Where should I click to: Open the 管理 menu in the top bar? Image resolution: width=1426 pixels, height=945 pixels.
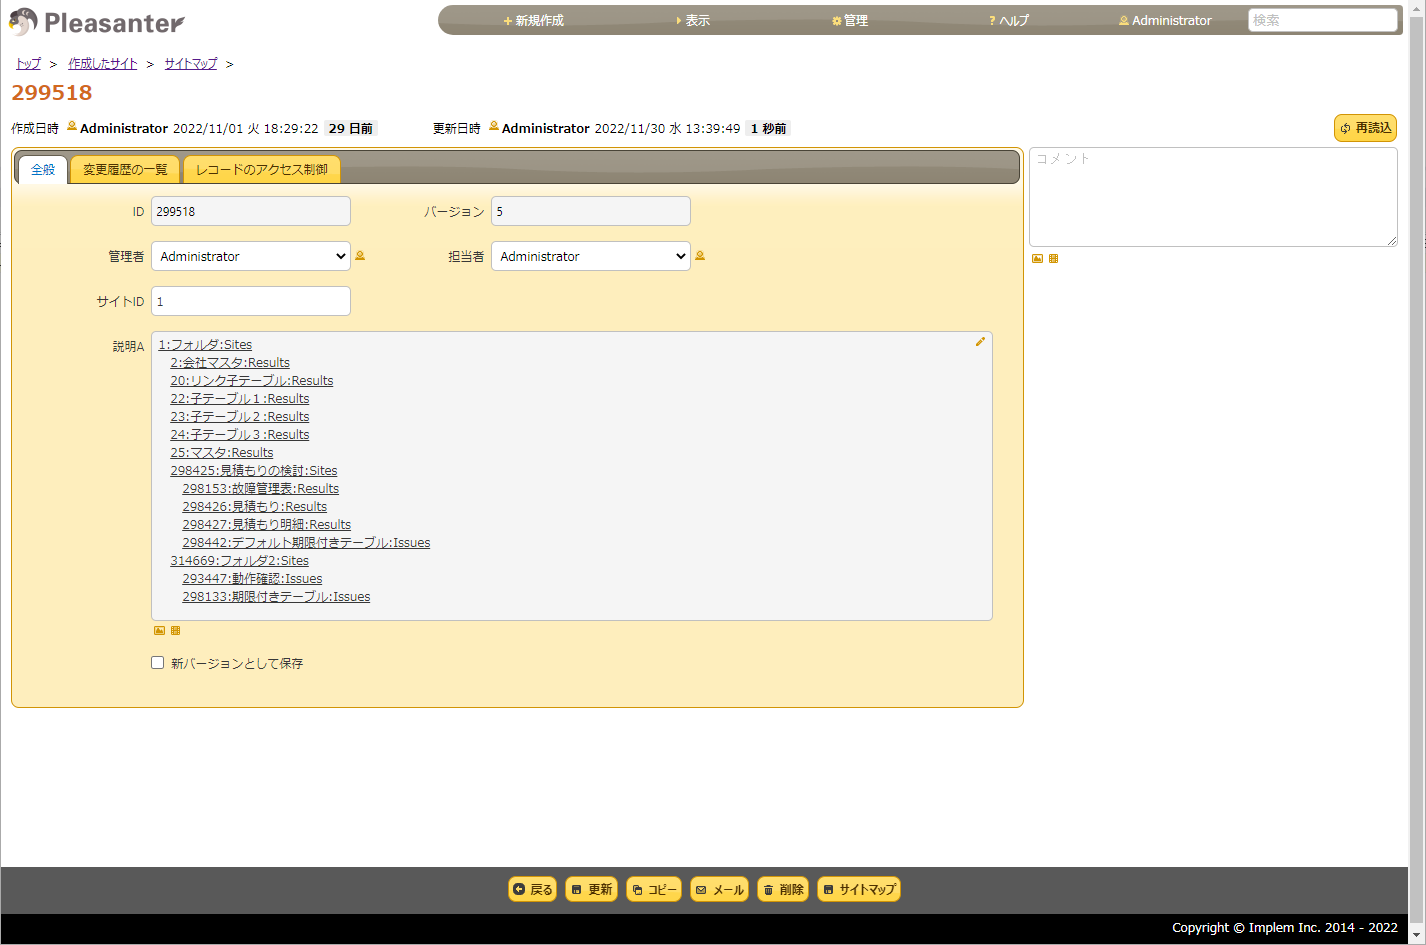pos(849,19)
